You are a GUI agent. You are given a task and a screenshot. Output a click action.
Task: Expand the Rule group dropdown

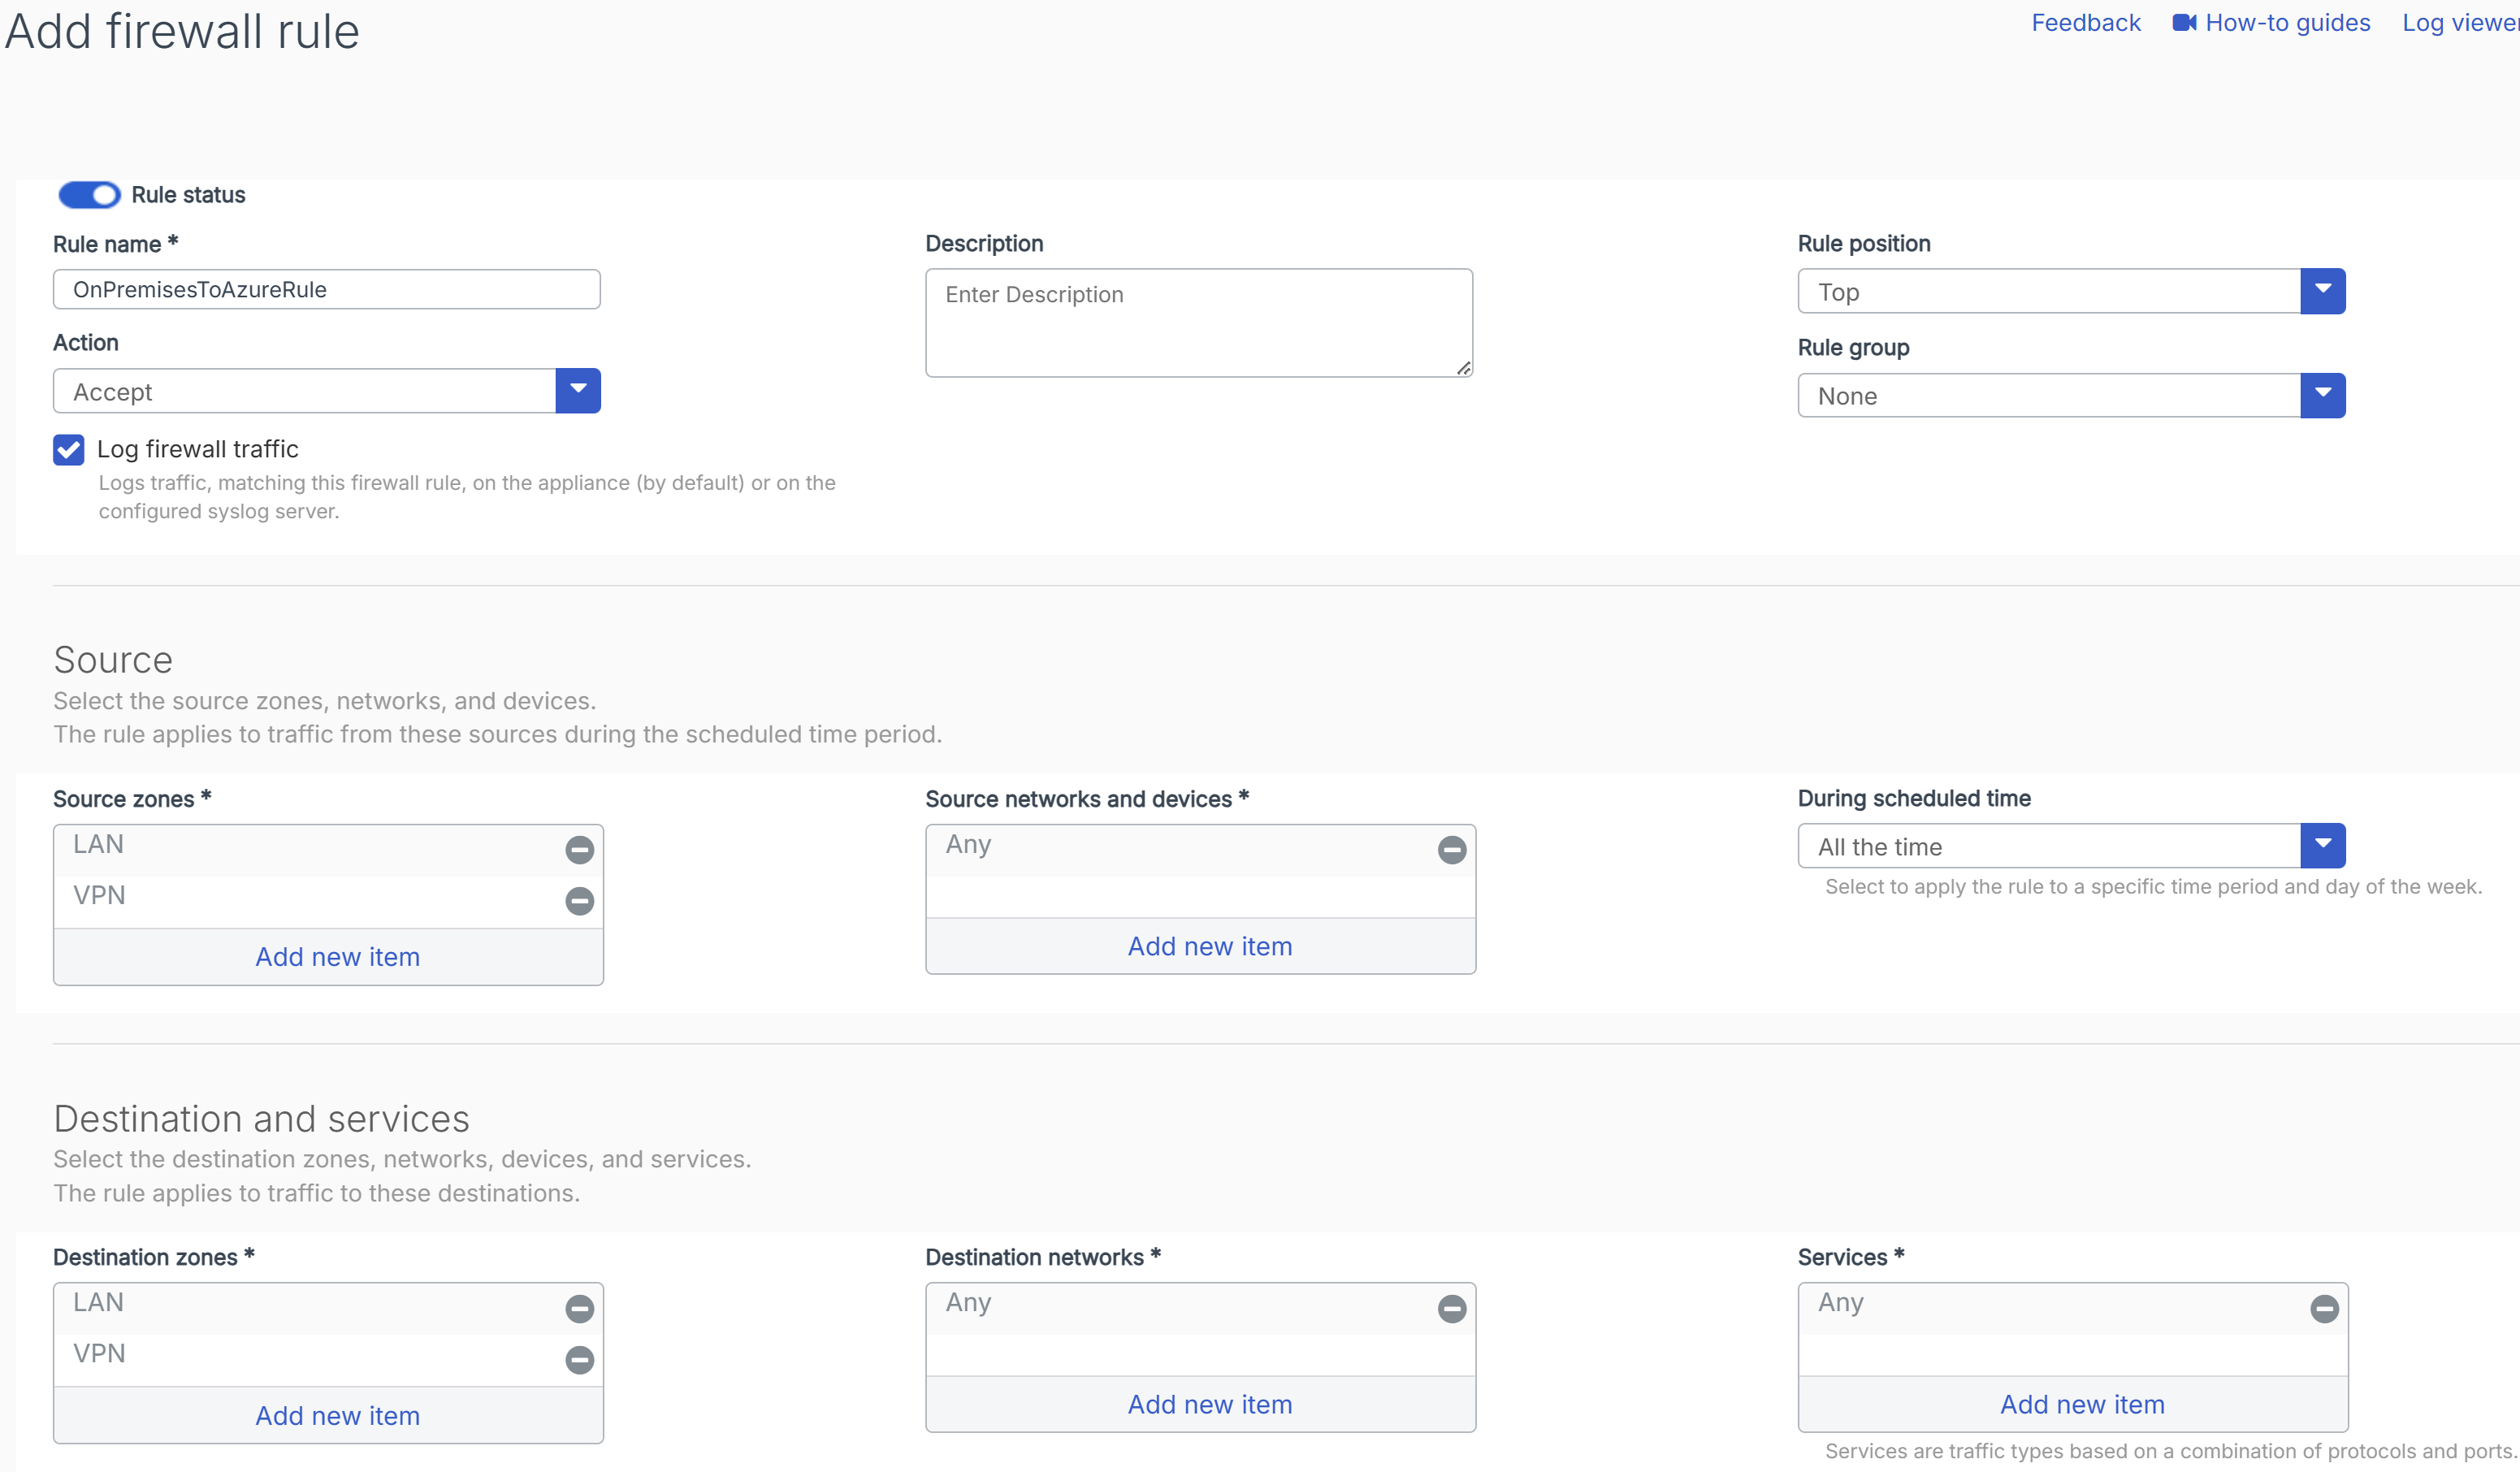pyautogui.click(x=2322, y=395)
